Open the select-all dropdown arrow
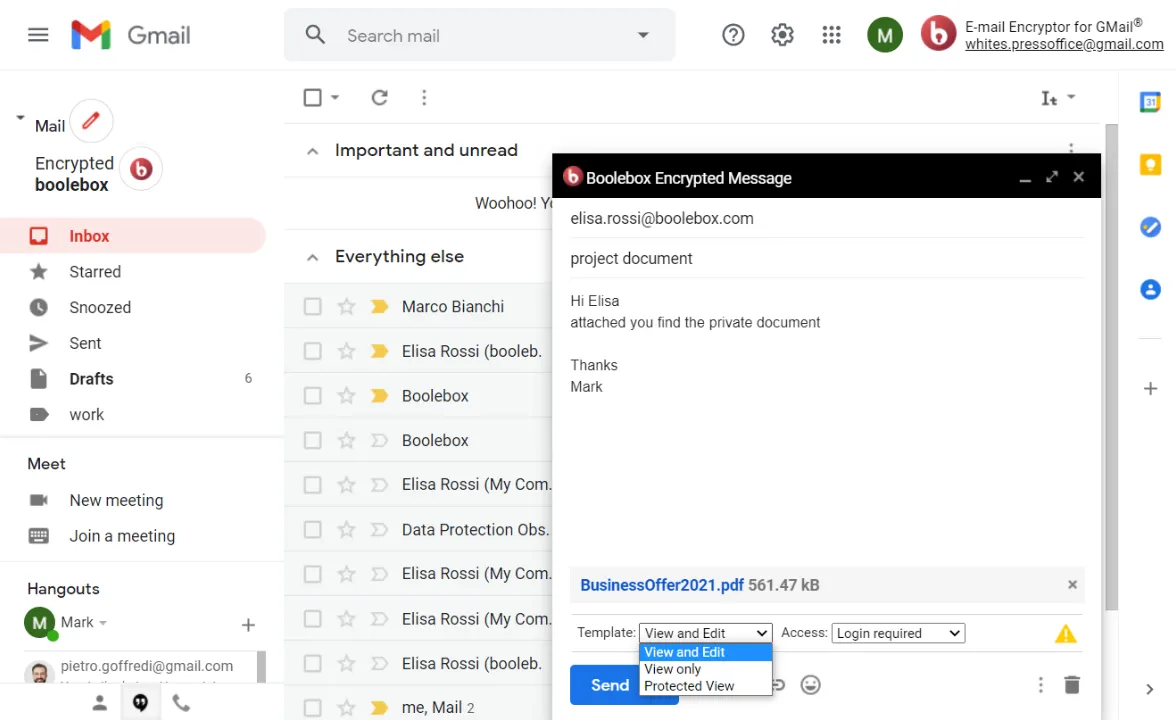Image resolution: width=1176 pixels, height=720 pixels. [x=334, y=98]
